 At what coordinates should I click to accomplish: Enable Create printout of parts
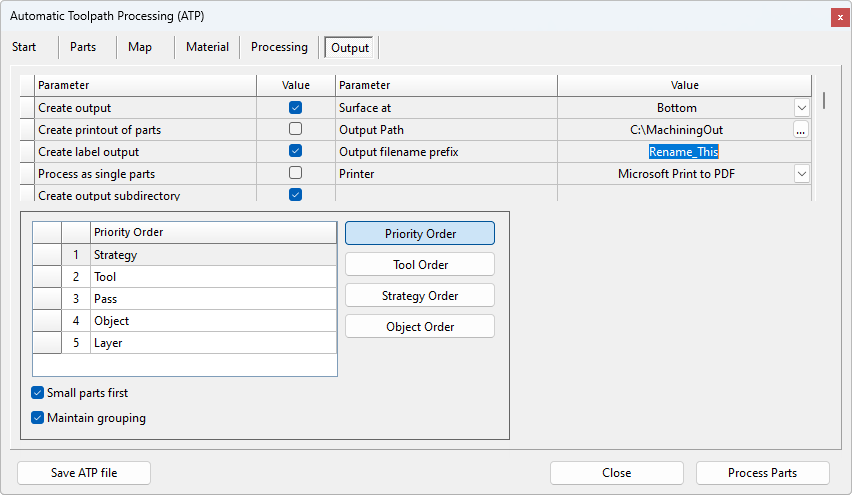[295, 130]
